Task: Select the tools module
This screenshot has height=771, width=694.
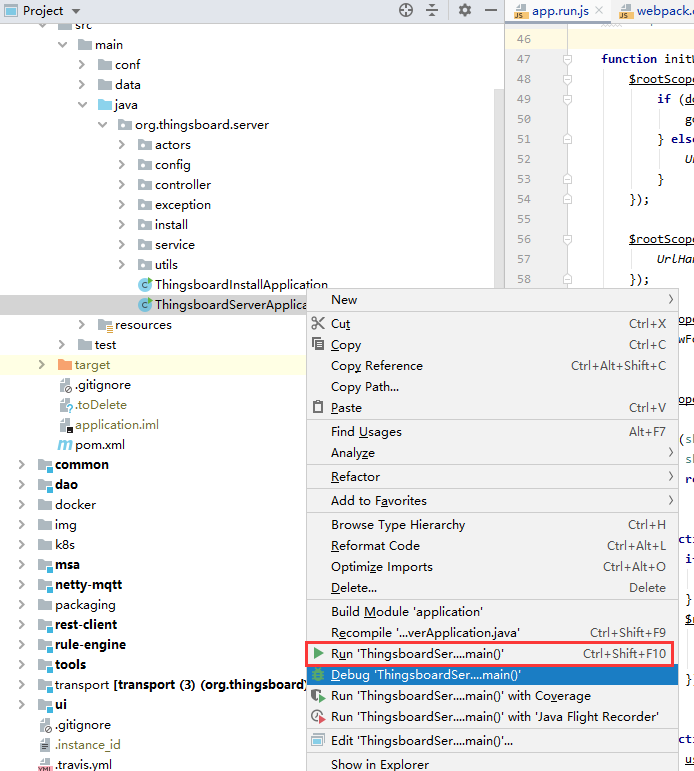Action: pyautogui.click(x=70, y=665)
